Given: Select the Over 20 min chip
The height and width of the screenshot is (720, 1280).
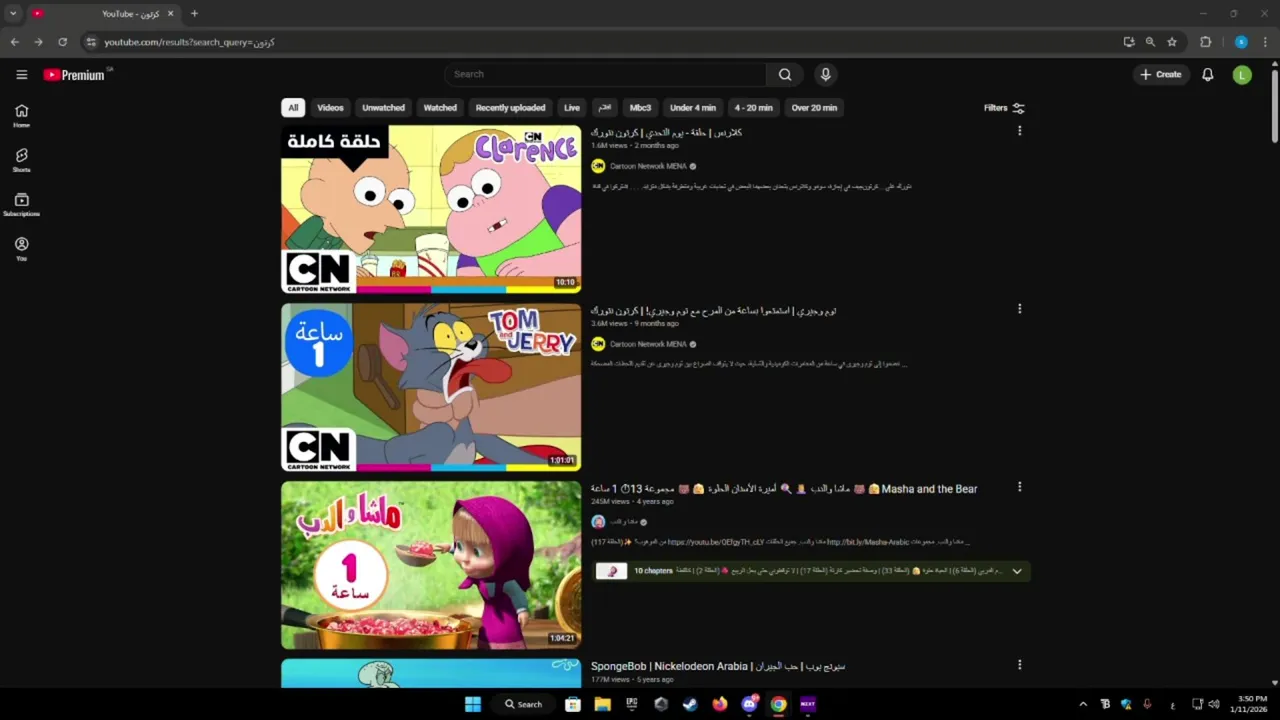Looking at the screenshot, I should (814, 108).
